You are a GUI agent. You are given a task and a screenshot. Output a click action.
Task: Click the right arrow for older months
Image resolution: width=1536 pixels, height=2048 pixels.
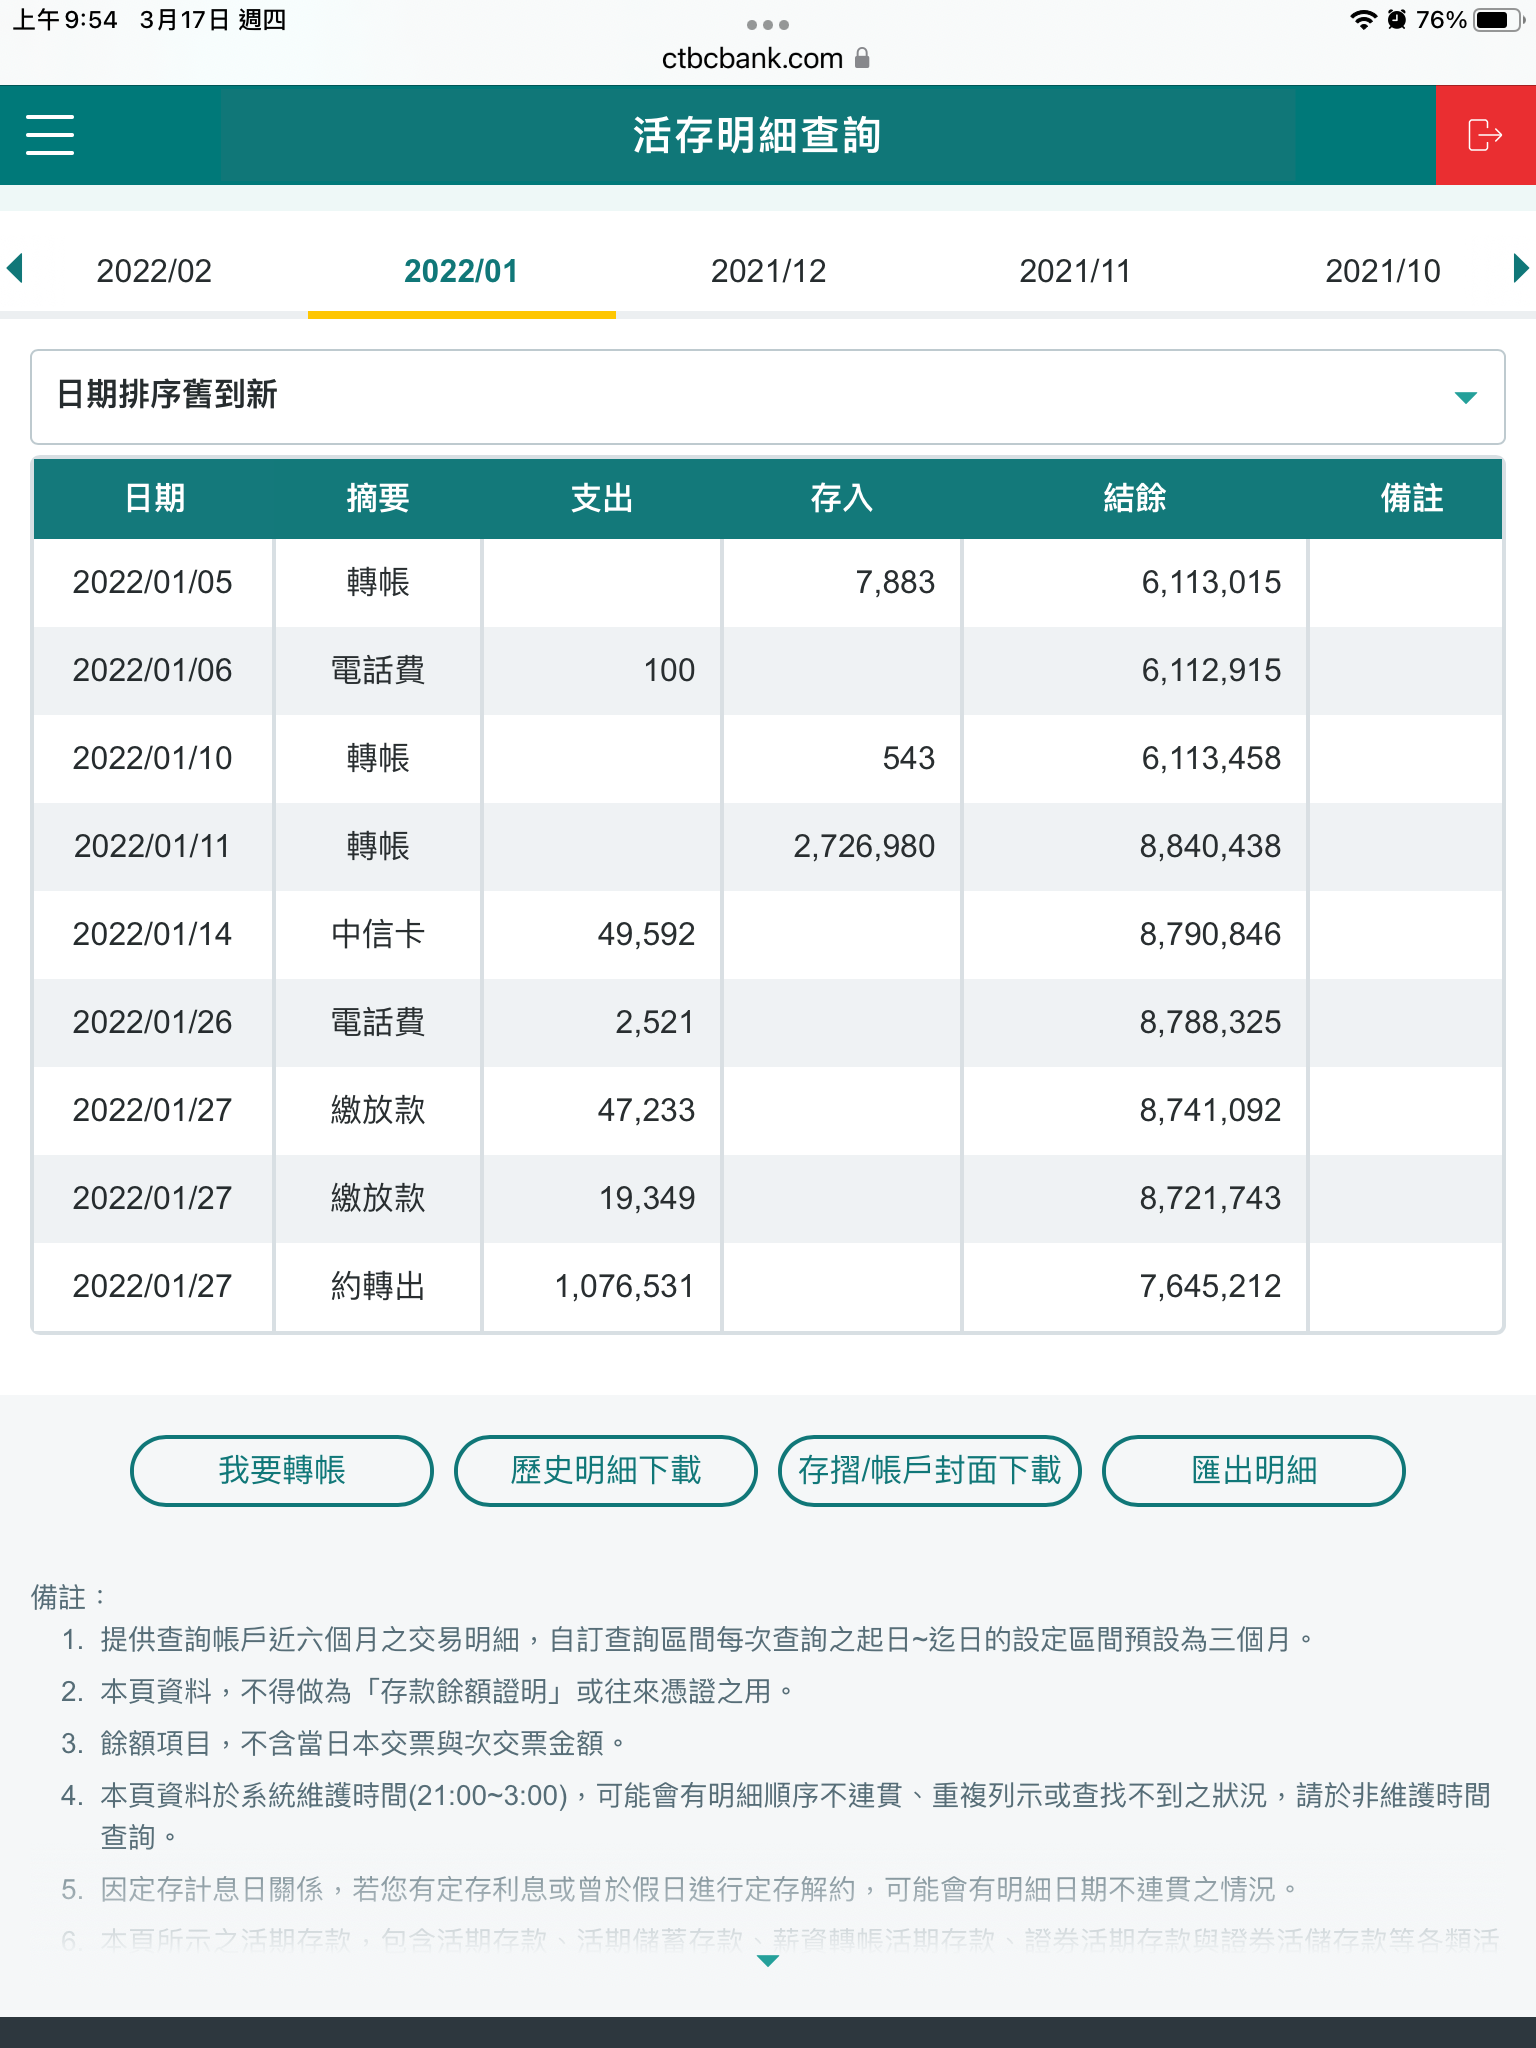coord(1520,269)
